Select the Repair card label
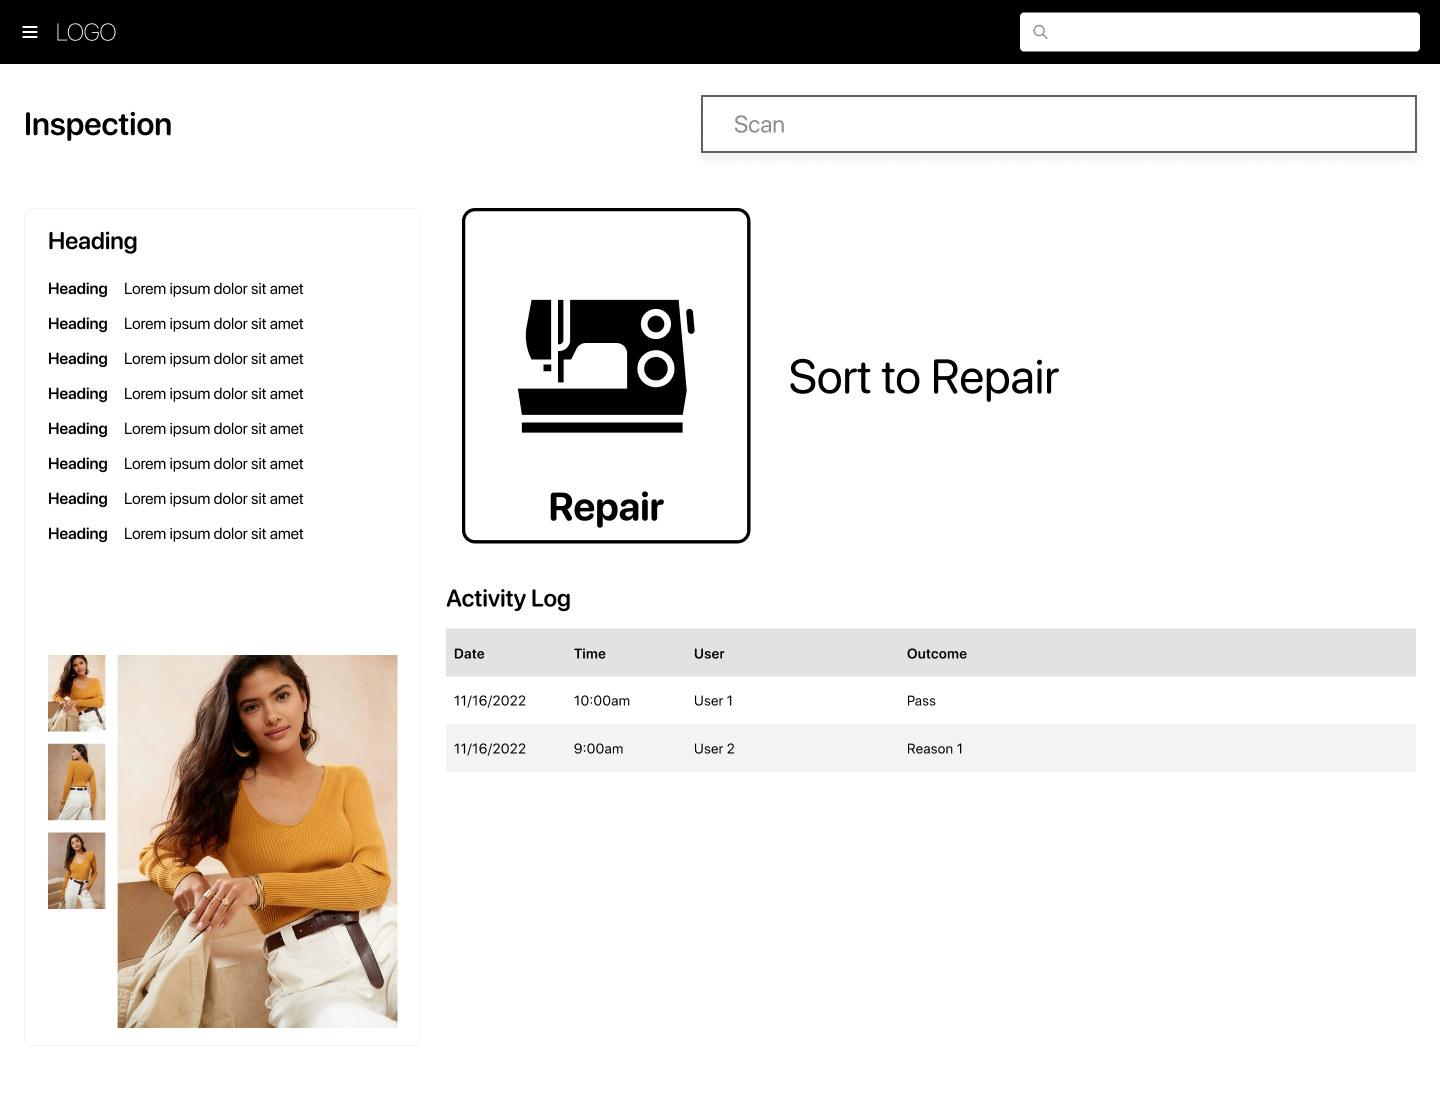Image resolution: width=1440 pixels, height=1094 pixels. tap(606, 507)
